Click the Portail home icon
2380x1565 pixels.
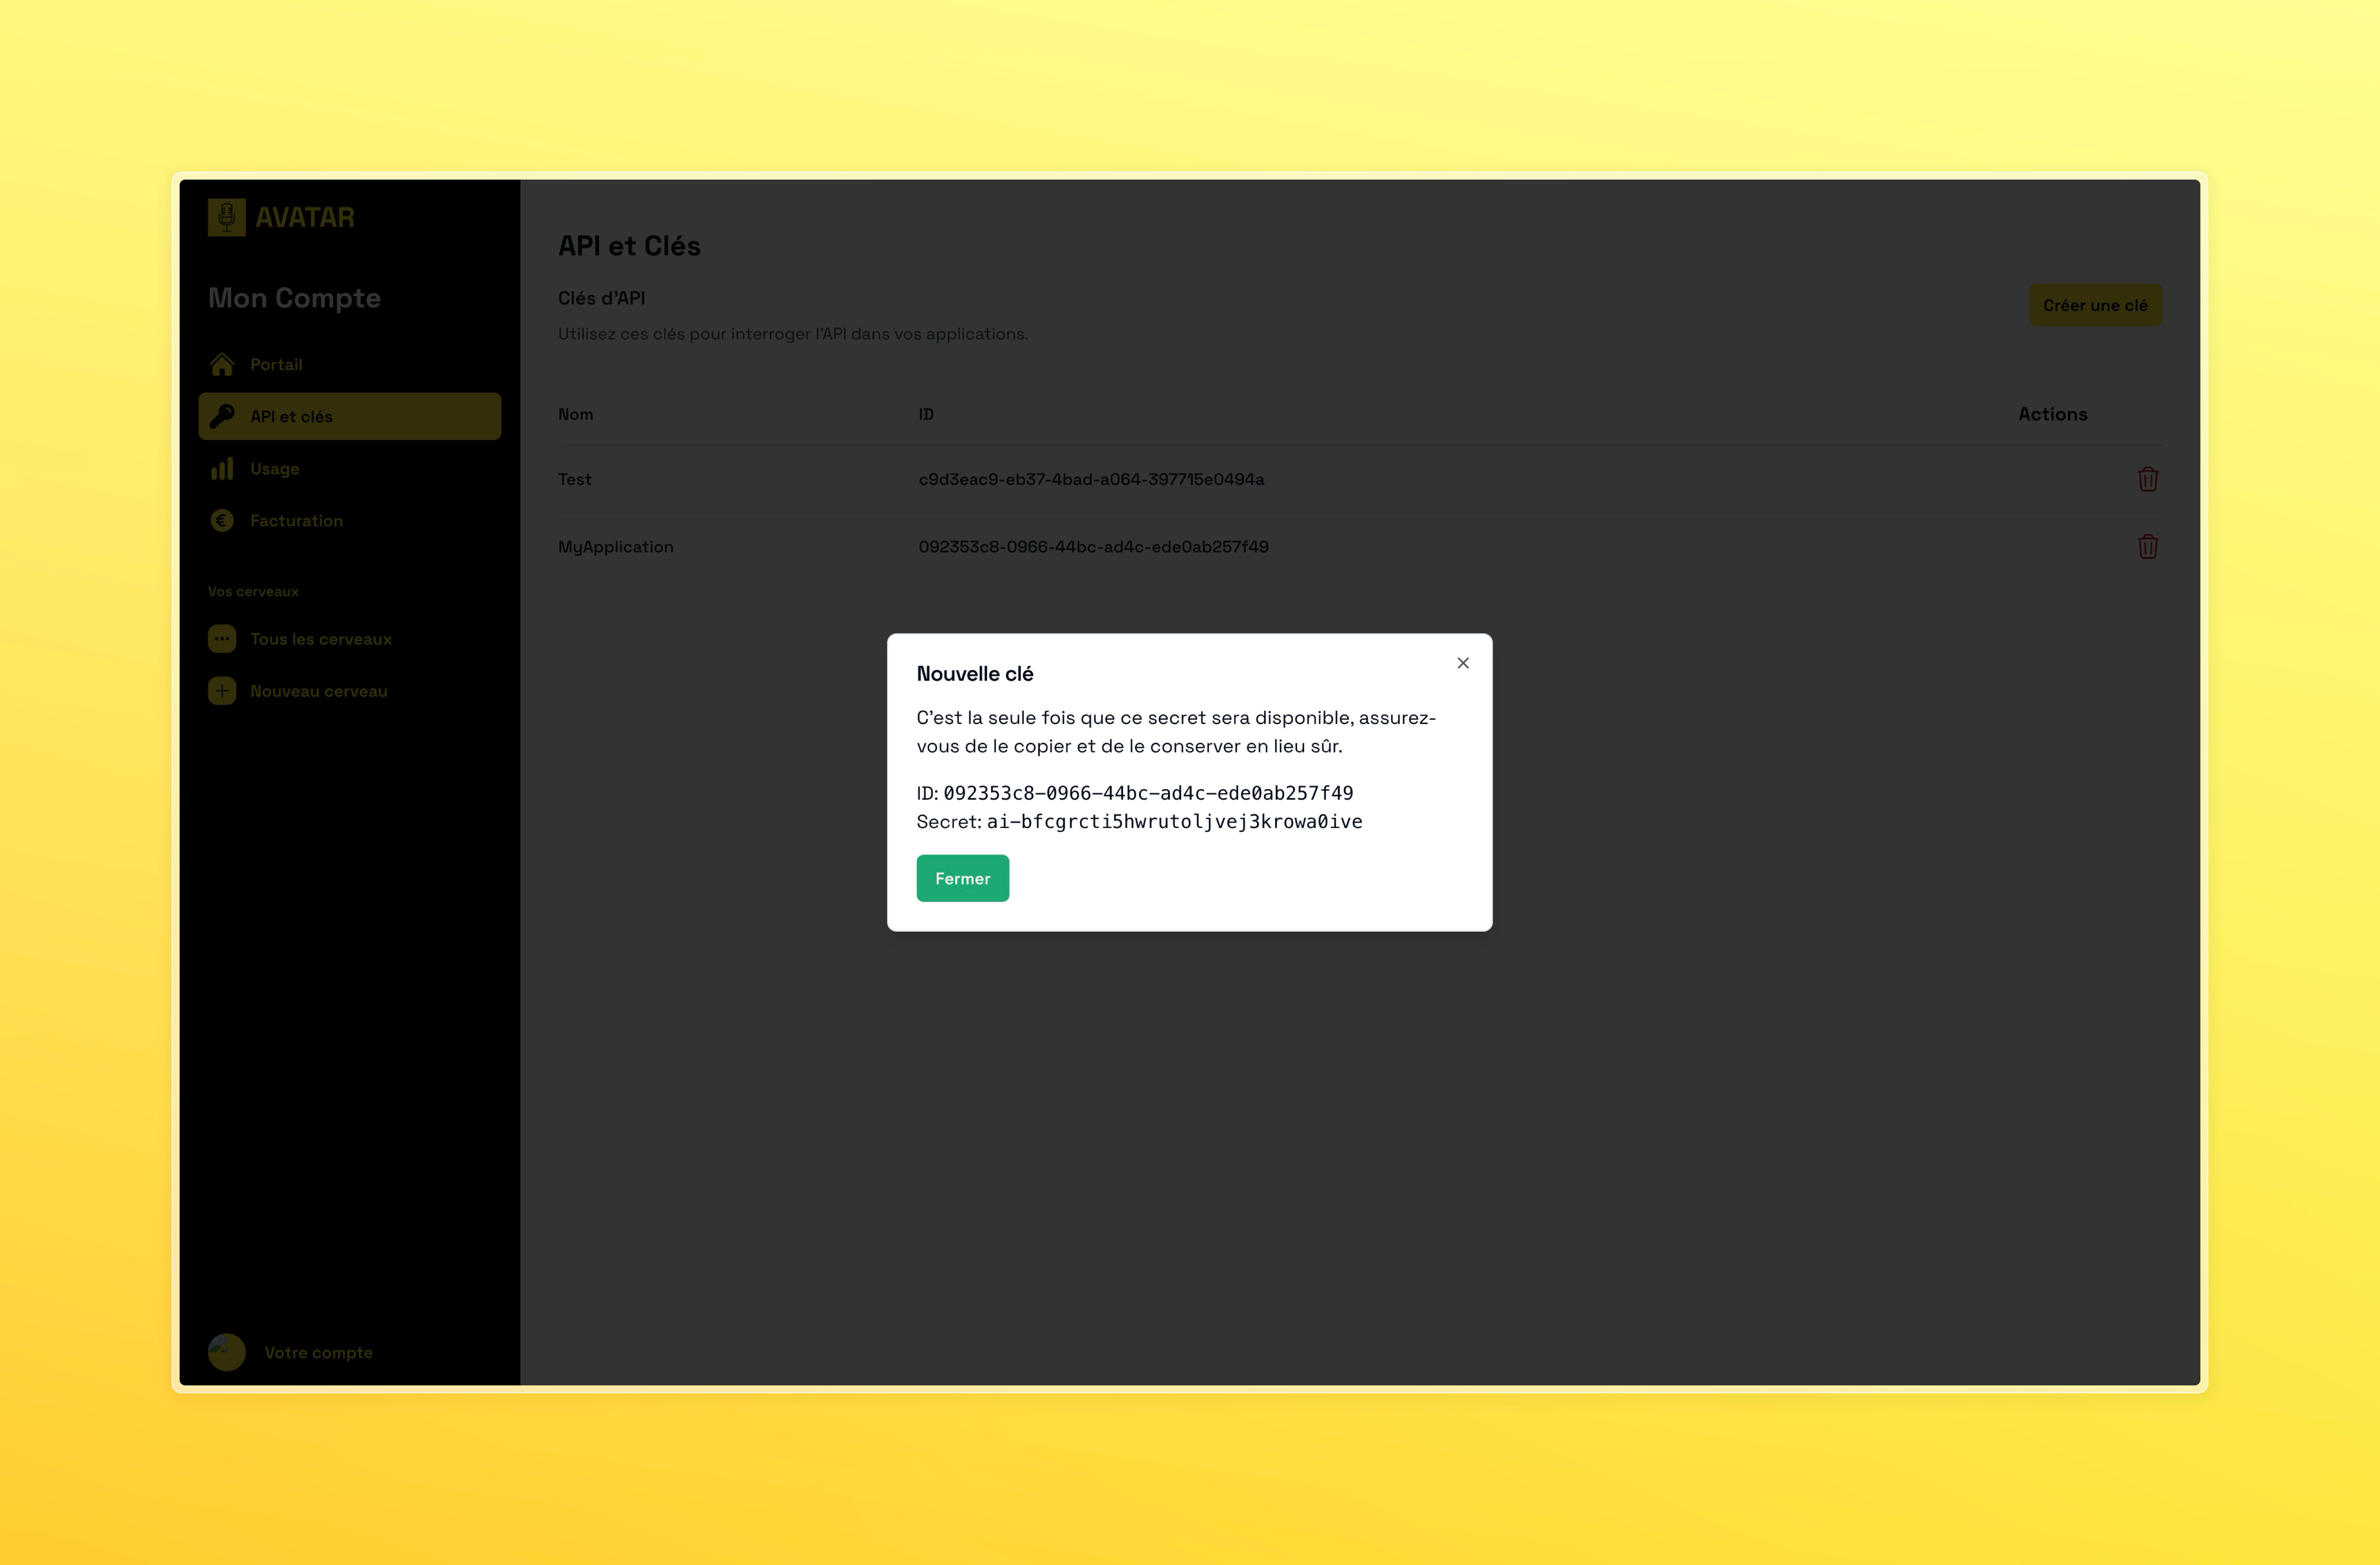tap(222, 364)
